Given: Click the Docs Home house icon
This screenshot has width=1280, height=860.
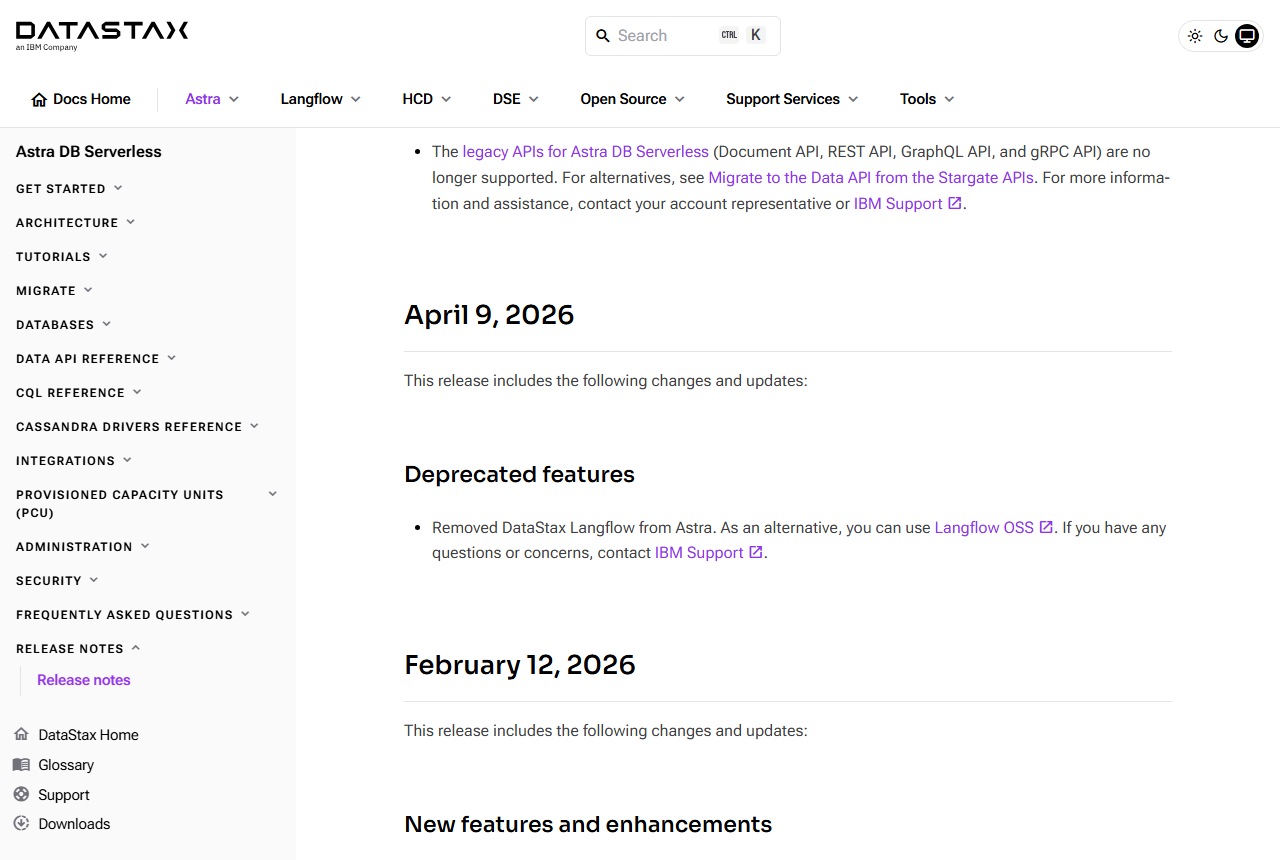Looking at the screenshot, I should click(x=39, y=99).
